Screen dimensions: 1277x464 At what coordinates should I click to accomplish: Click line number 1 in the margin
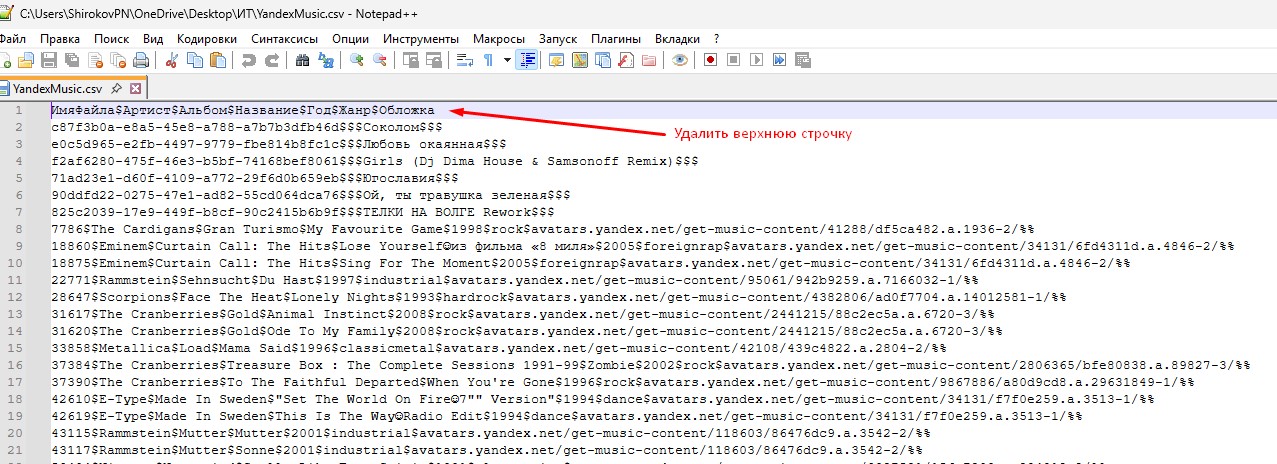(18, 110)
